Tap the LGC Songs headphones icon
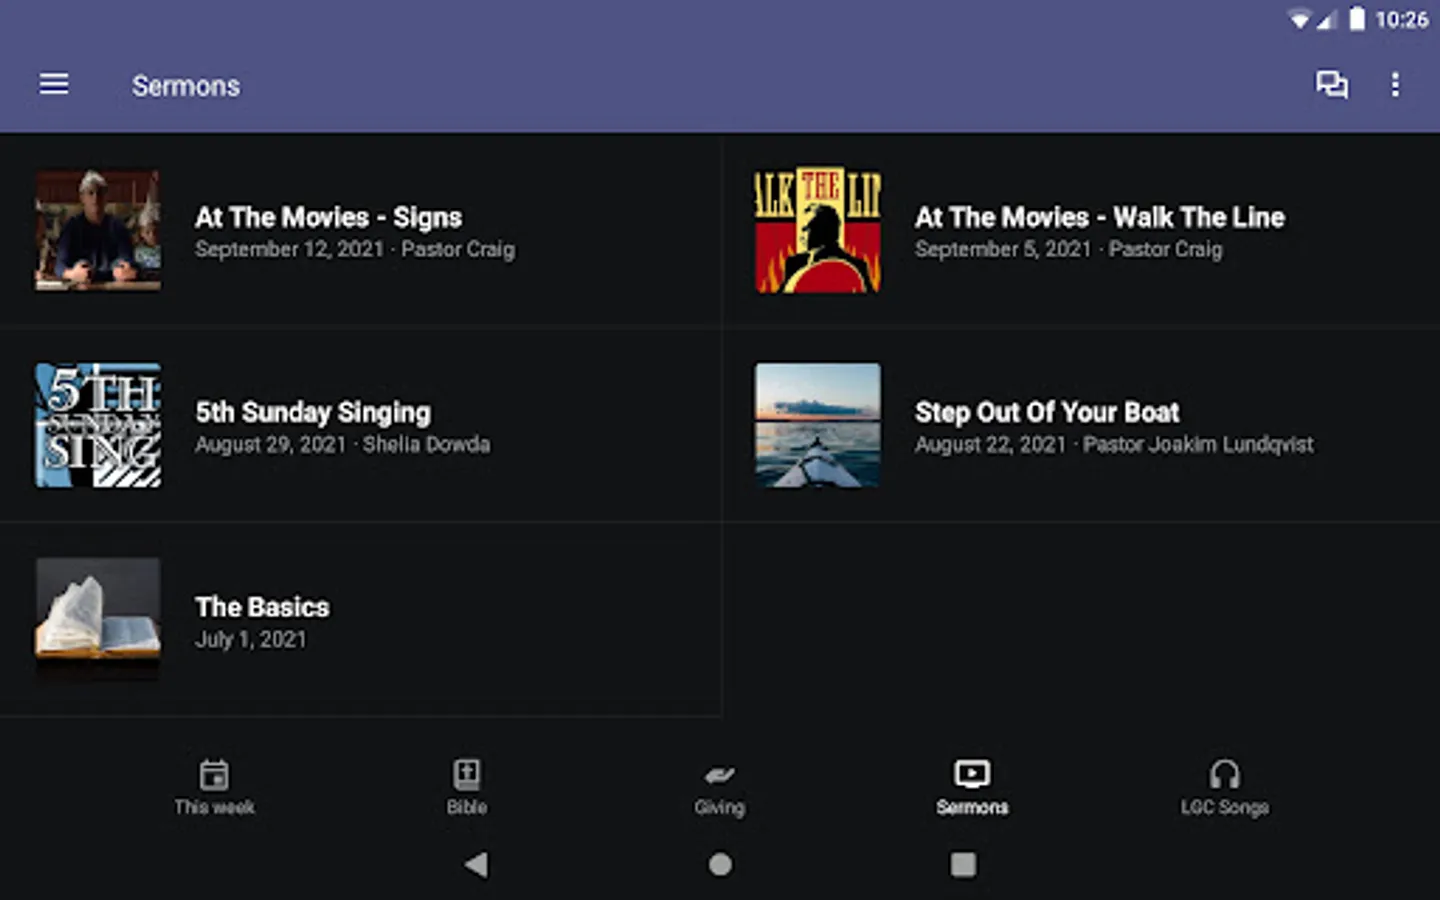 tap(1224, 775)
